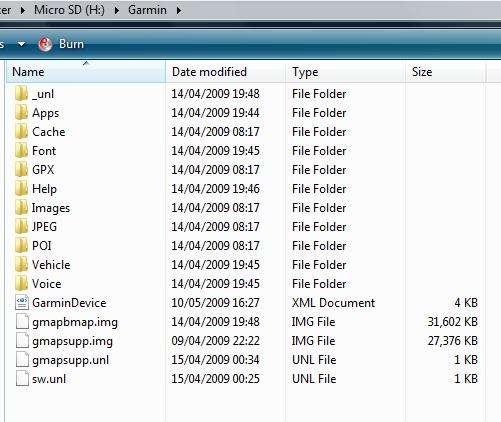
Task: Click the 1 KB size of sw.unl
Action: [466, 379]
